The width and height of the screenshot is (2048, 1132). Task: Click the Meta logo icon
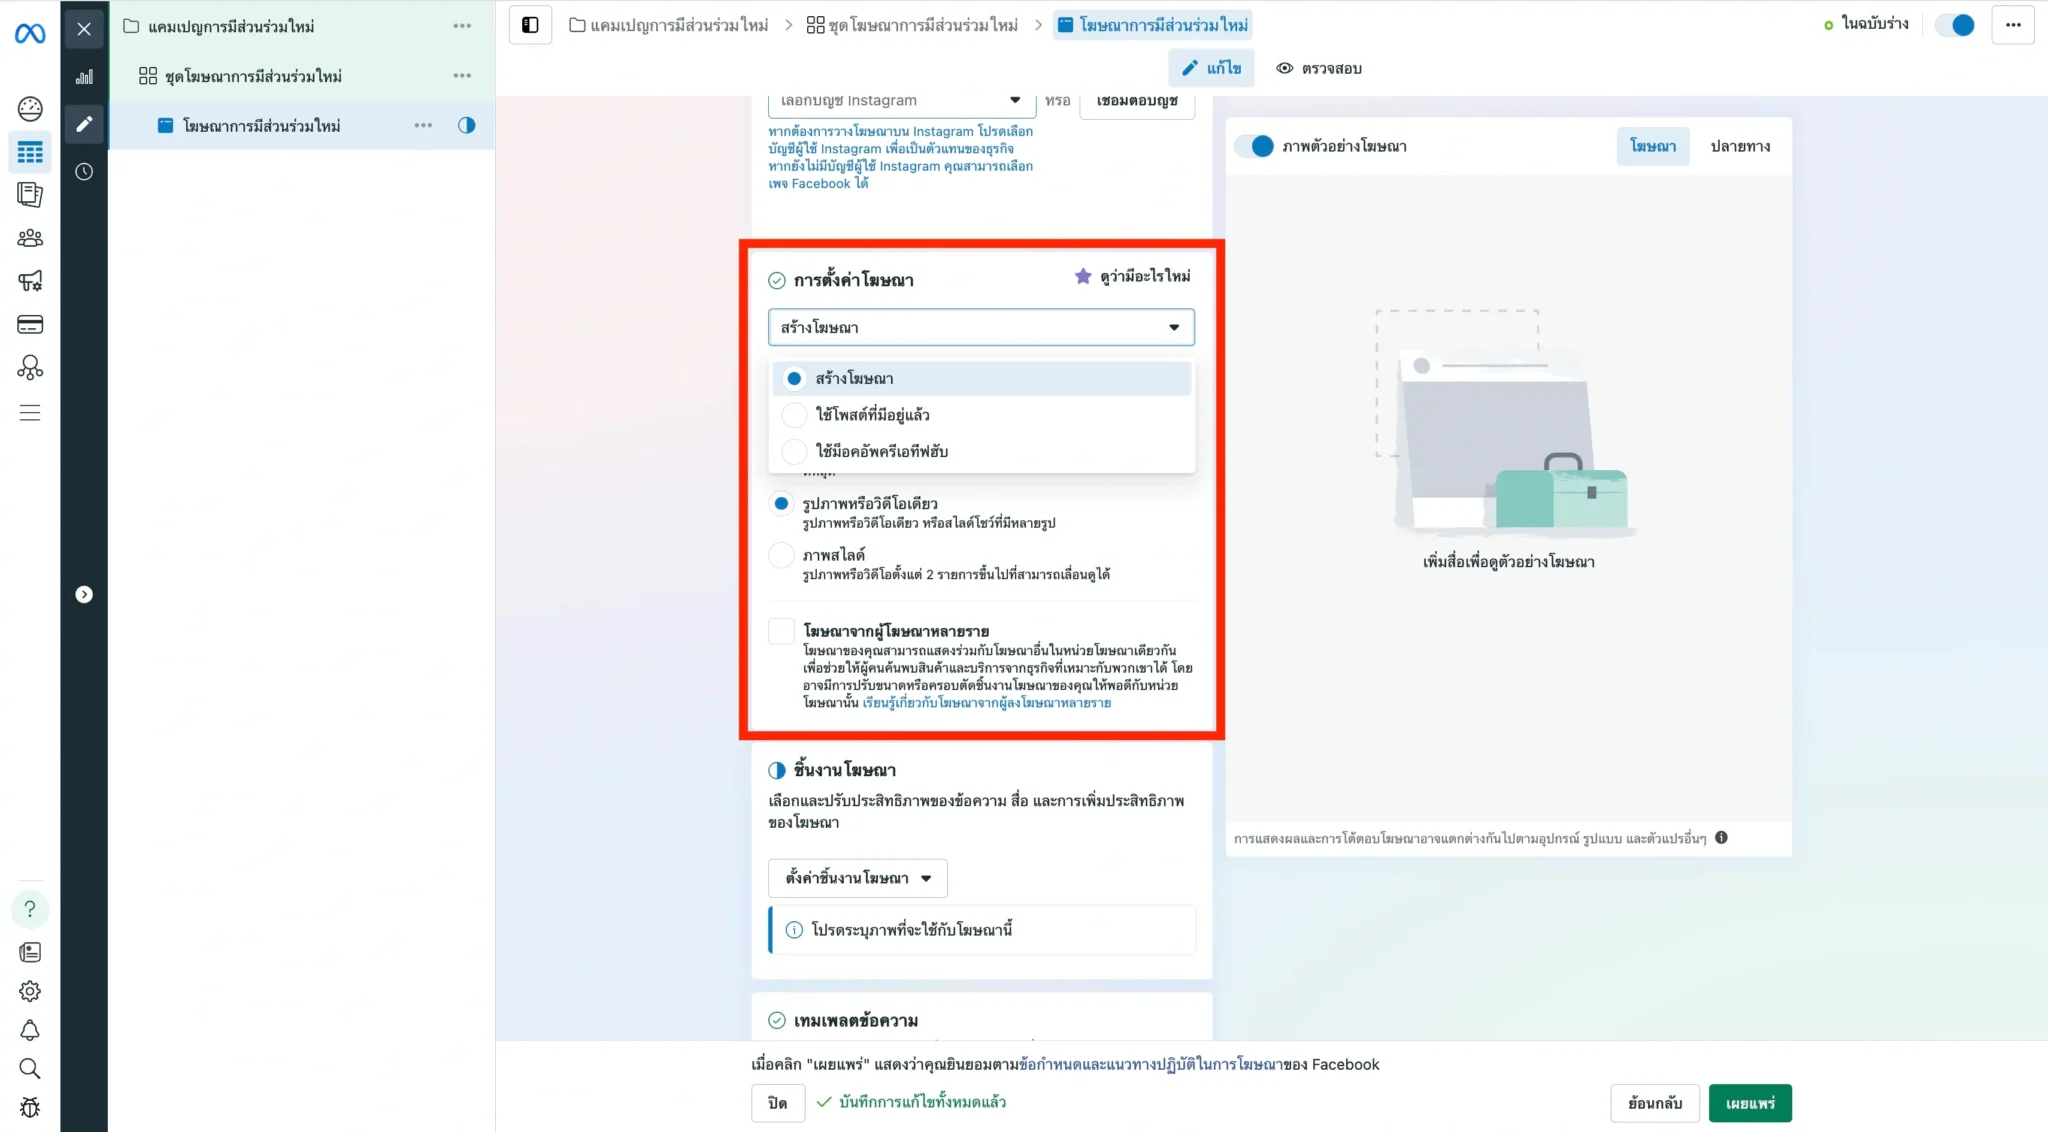[30, 34]
